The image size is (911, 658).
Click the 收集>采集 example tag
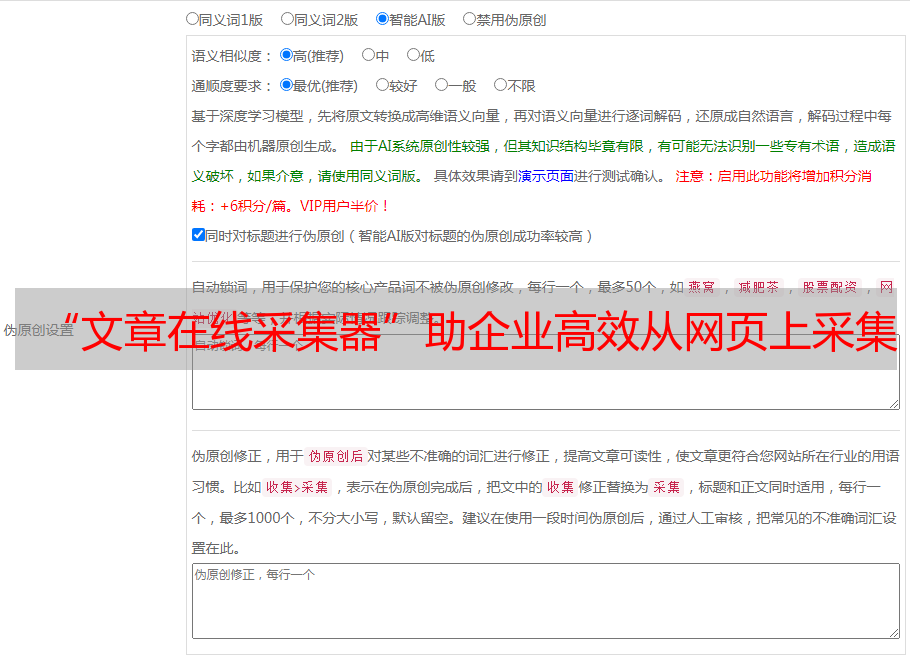click(x=297, y=487)
